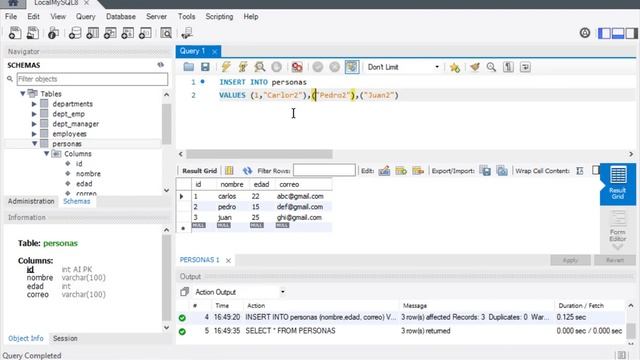
Task: Refresh the result grid data
Action: 247,171
